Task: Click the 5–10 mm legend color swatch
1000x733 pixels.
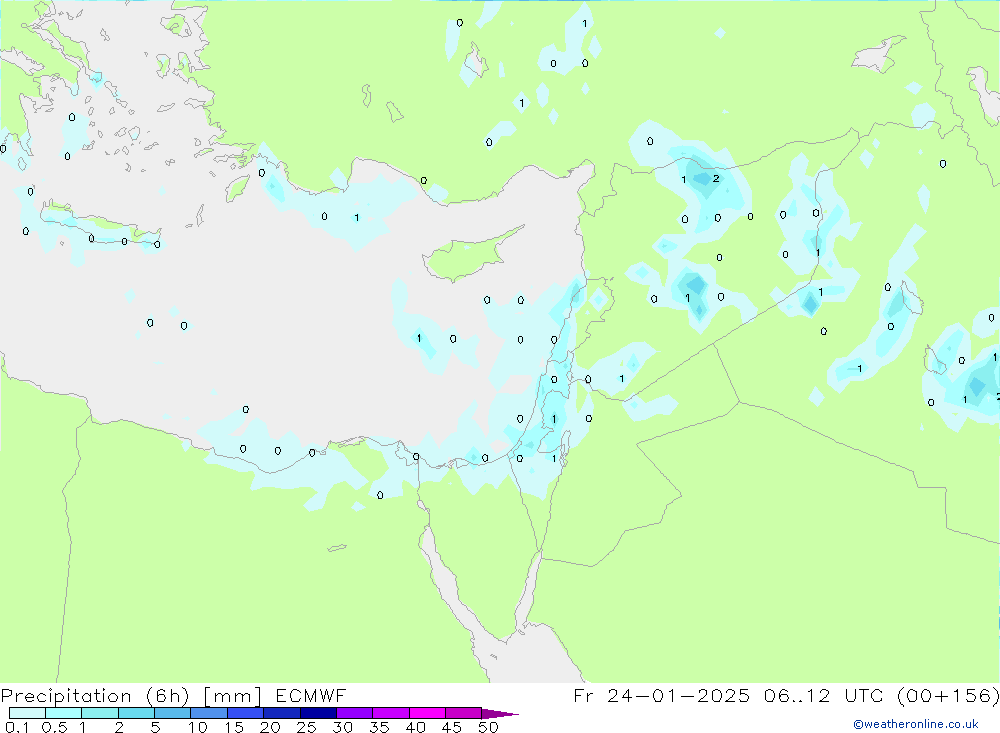Action: (172, 713)
